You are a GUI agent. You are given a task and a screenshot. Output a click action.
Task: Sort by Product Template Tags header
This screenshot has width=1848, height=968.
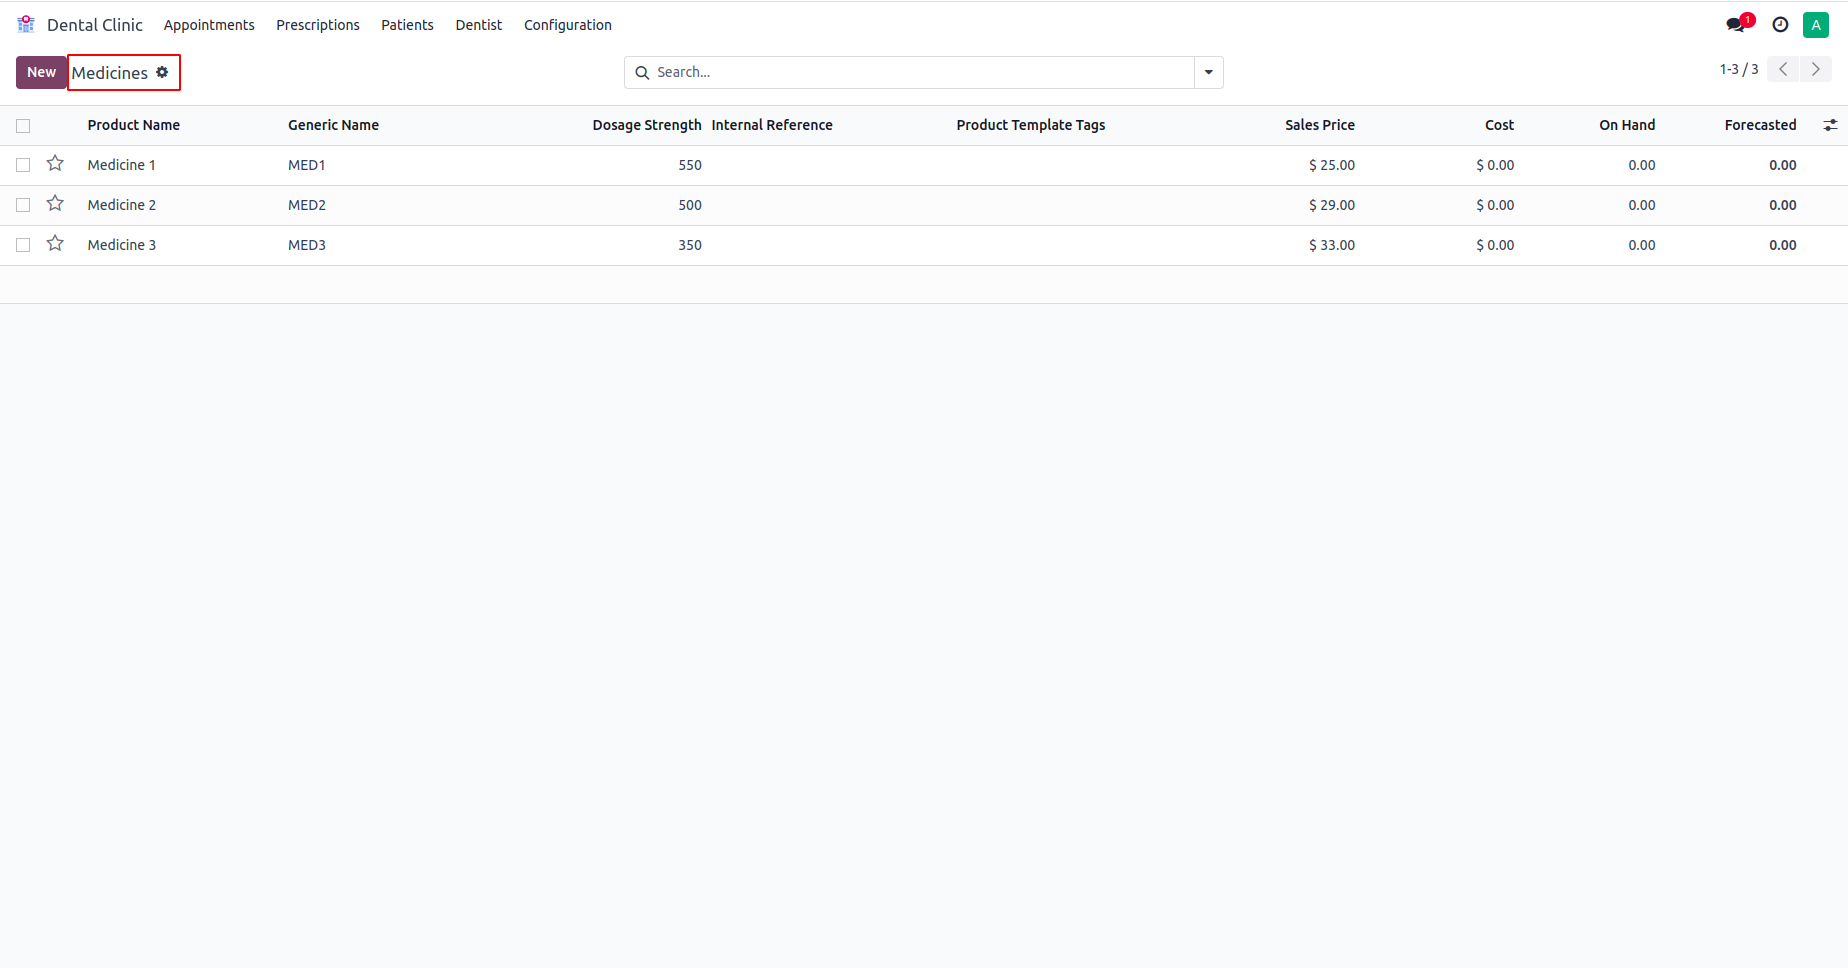coord(1031,125)
